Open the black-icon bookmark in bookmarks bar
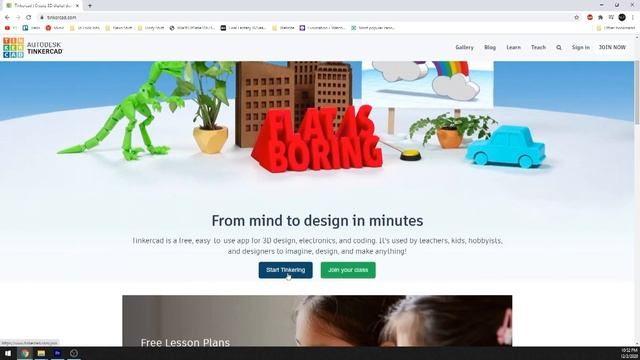 tap(243, 28)
